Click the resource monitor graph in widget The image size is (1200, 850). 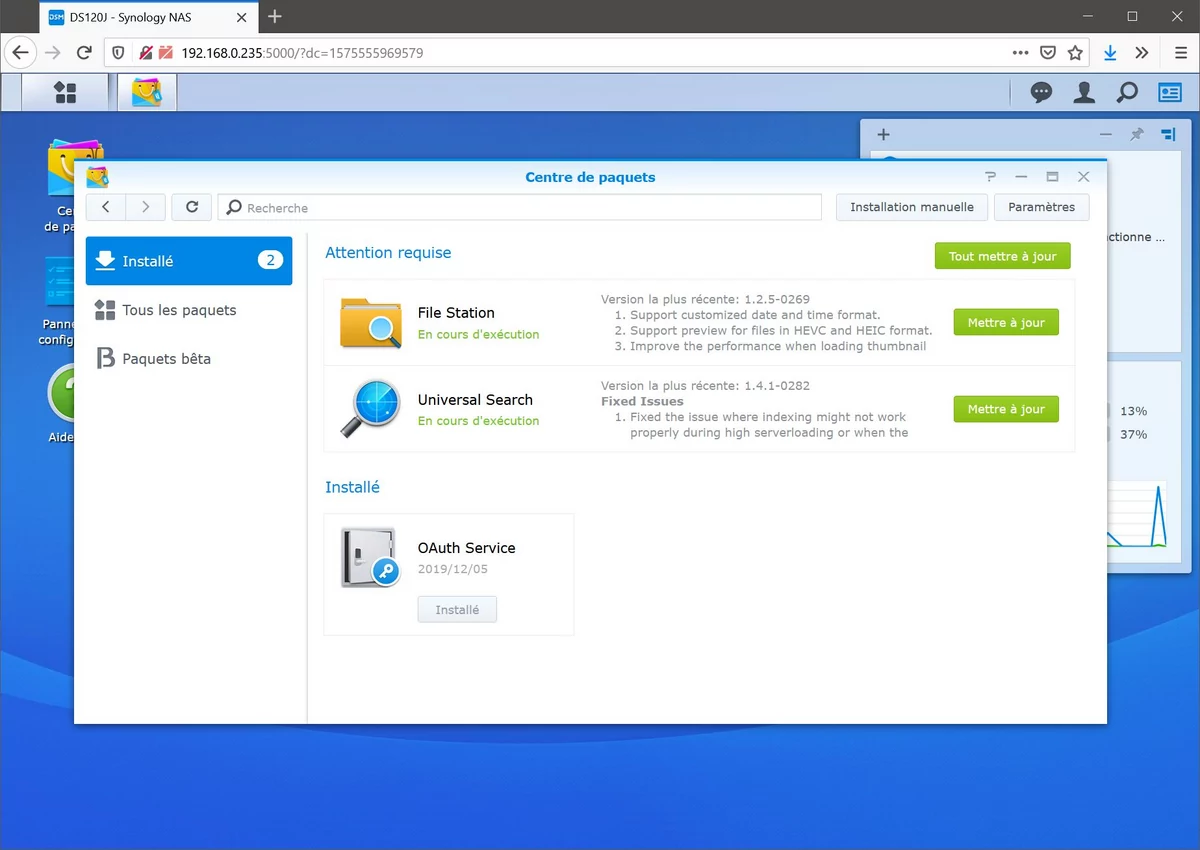[1137, 515]
